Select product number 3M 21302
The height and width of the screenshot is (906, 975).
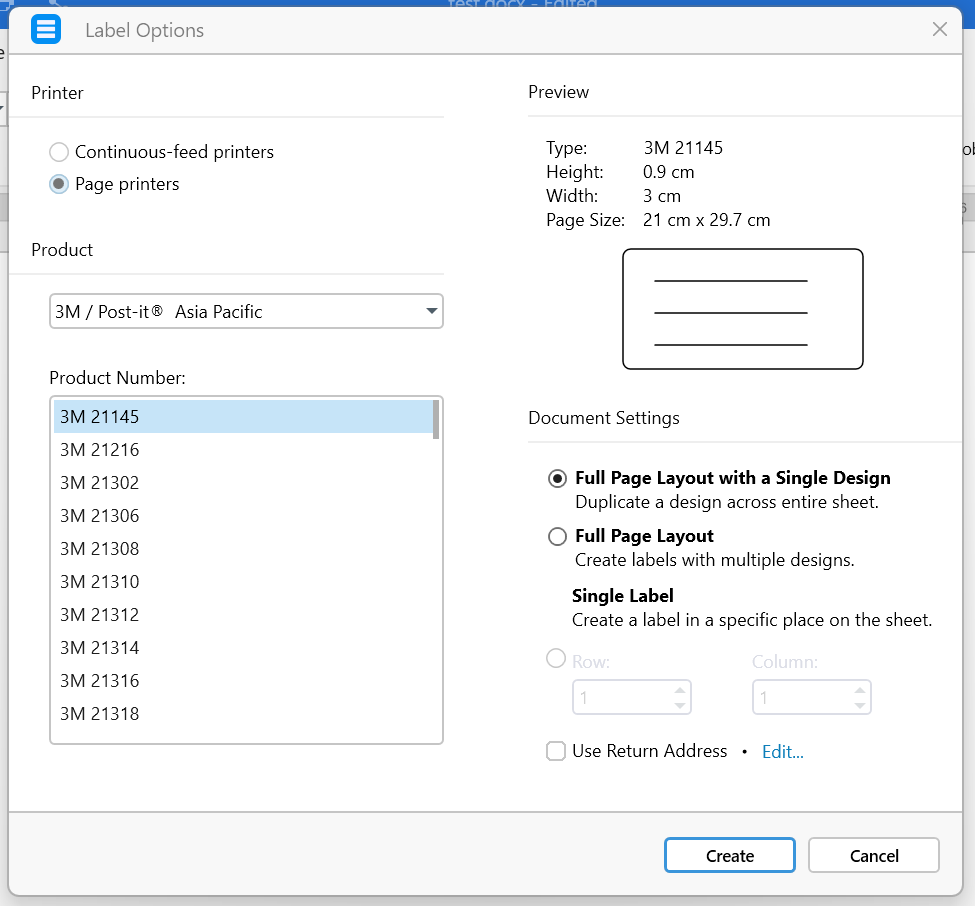click(x=243, y=483)
